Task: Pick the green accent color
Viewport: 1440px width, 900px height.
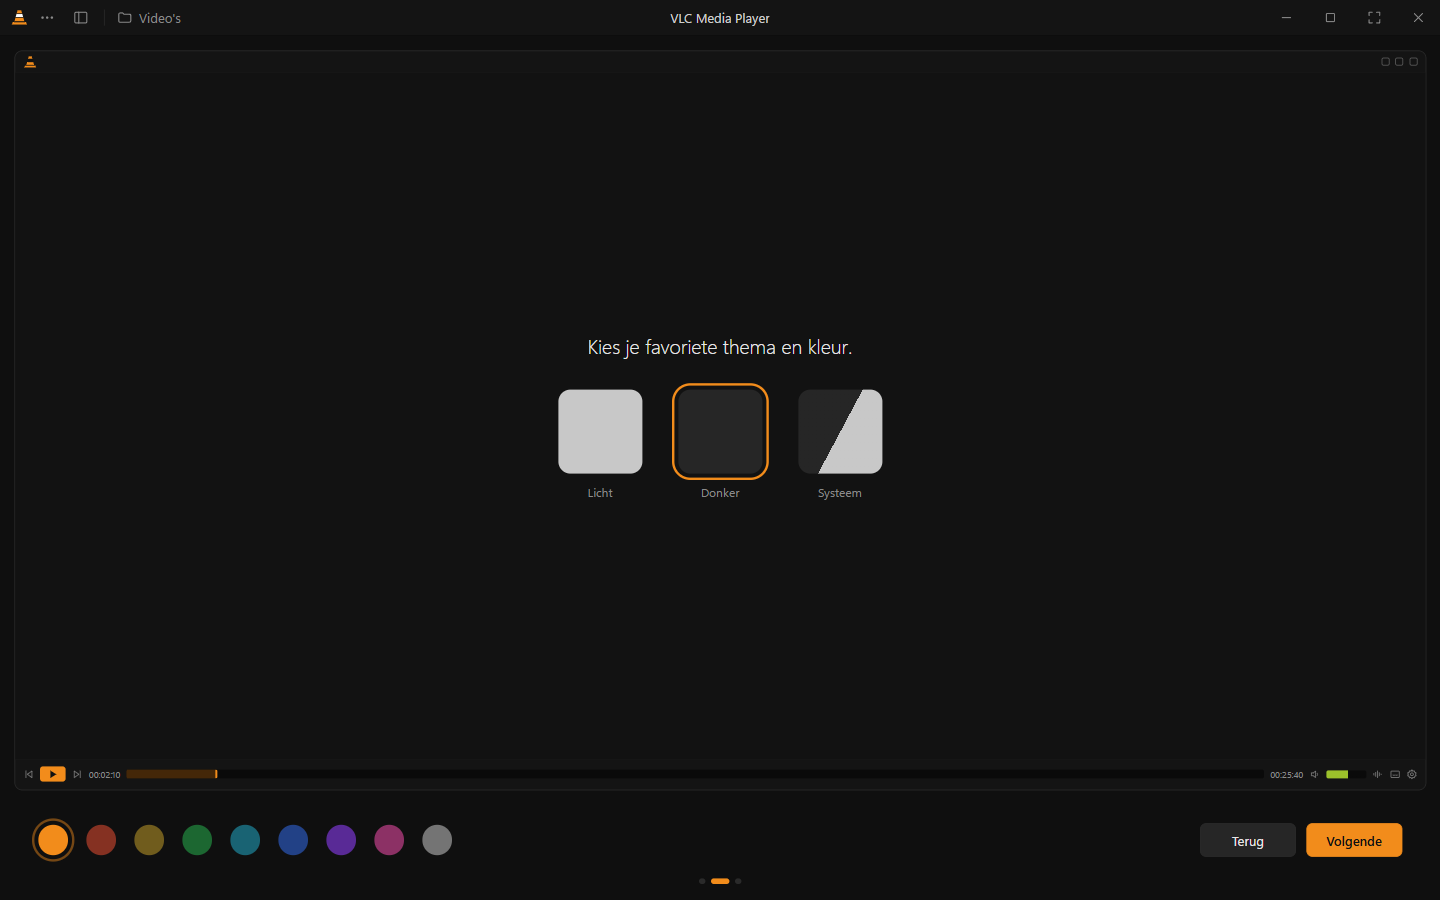Action: (x=197, y=840)
